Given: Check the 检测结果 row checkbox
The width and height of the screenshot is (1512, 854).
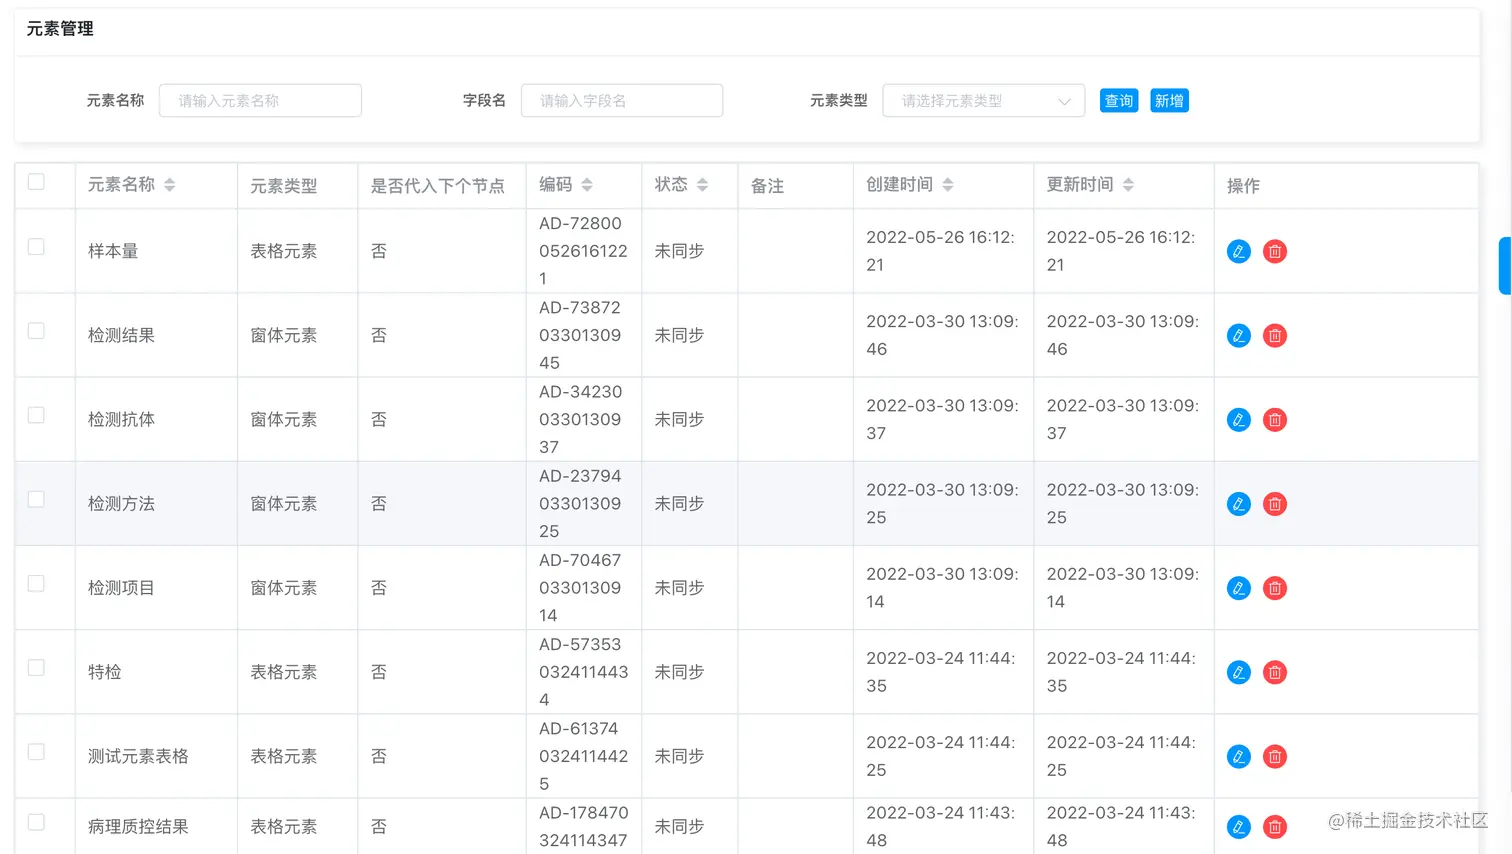Looking at the screenshot, I should click(36, 331).
